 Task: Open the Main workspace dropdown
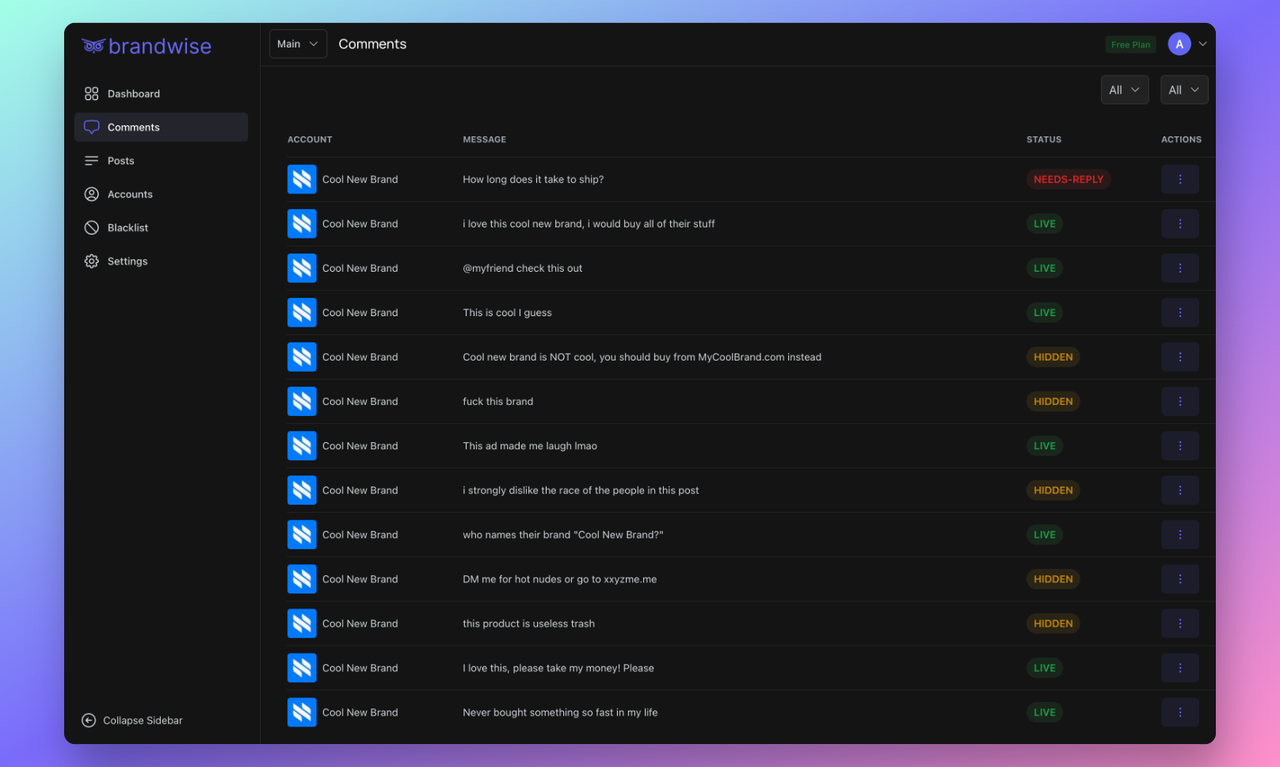[298, 44]
